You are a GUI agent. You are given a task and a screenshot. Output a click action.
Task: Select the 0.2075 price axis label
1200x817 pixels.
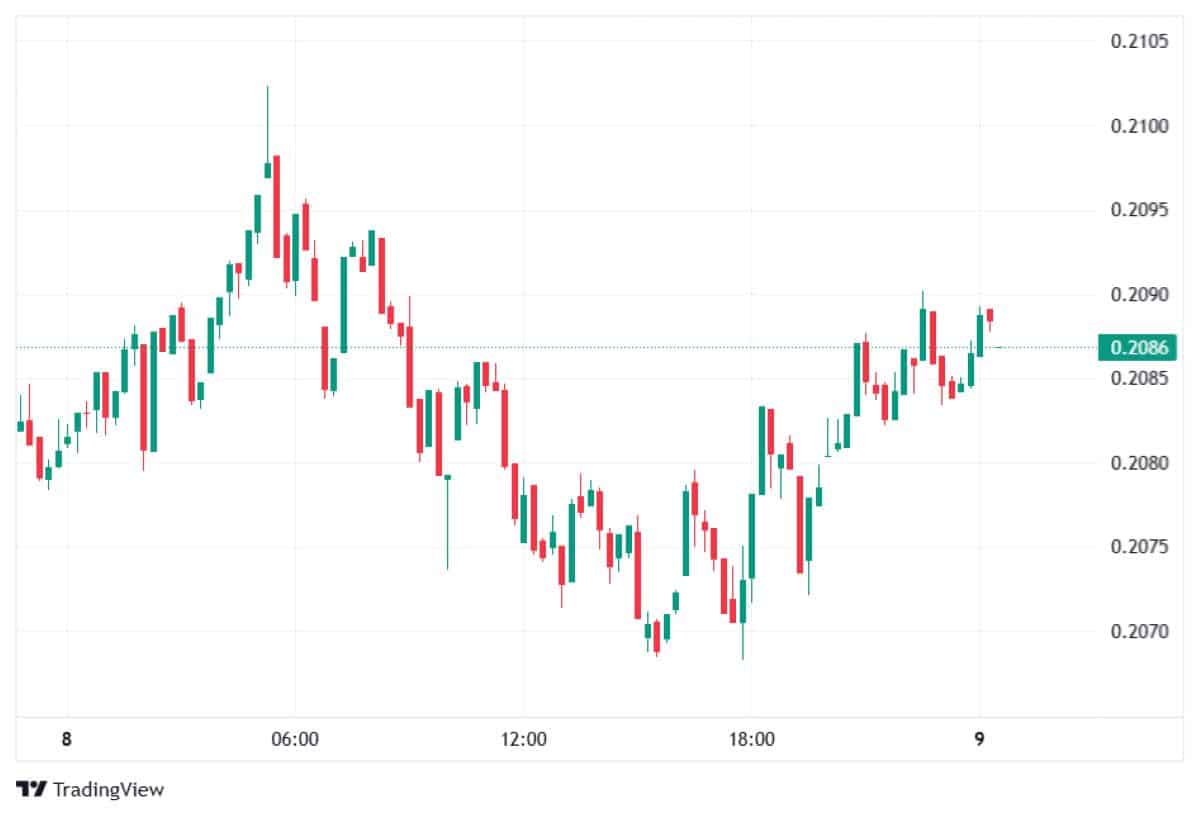[1140, 547]
